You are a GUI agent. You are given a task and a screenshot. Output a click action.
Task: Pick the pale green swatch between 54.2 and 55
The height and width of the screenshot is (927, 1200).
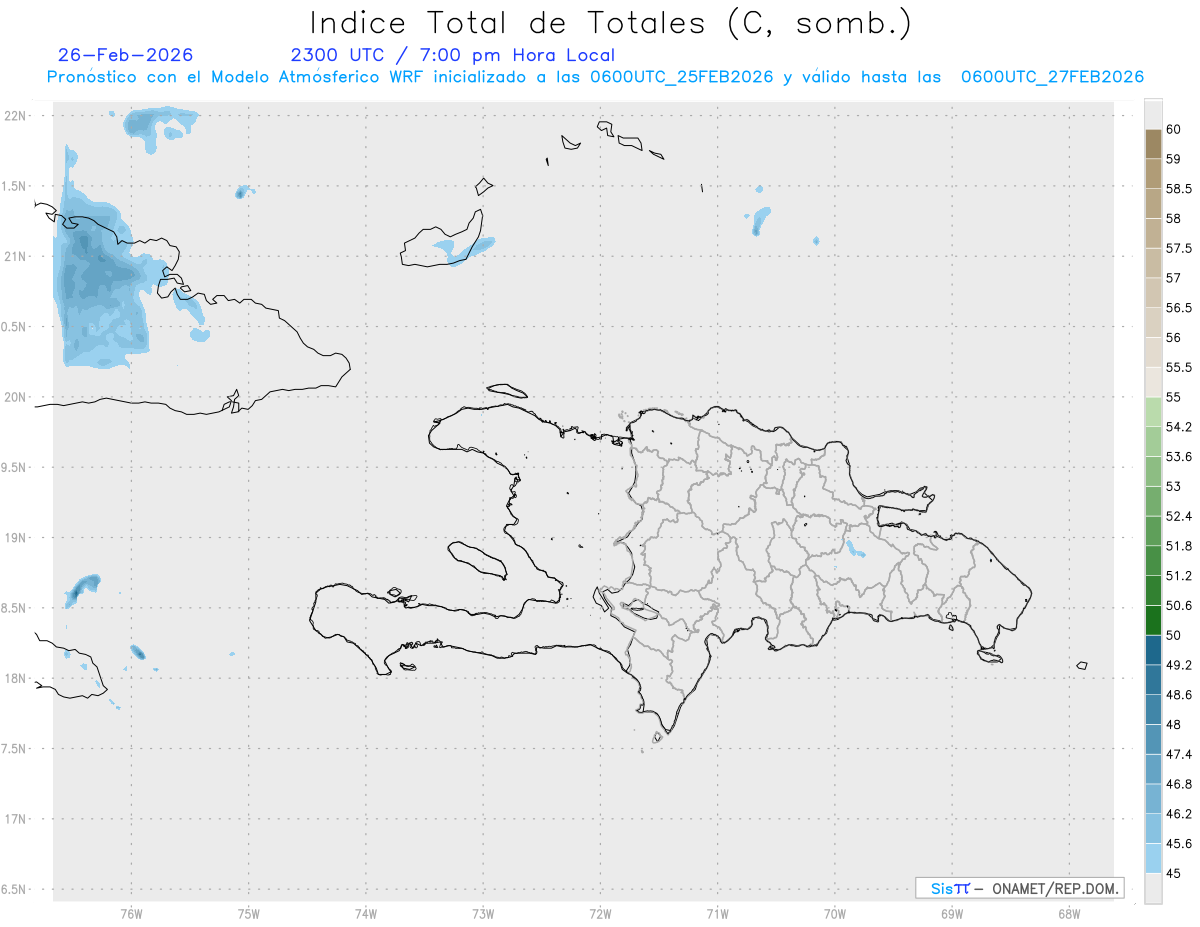click(x=1153, y=412)
